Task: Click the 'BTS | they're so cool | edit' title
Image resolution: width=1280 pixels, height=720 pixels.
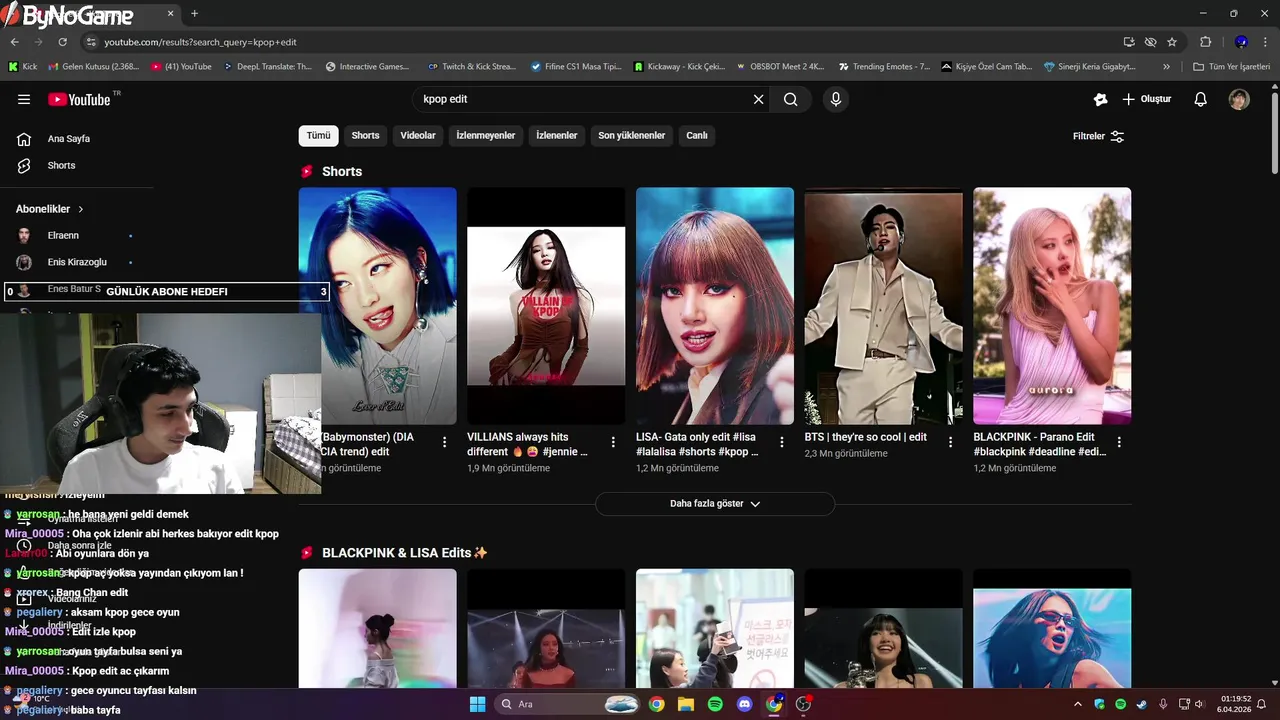Action: click(x=866, y=437)
